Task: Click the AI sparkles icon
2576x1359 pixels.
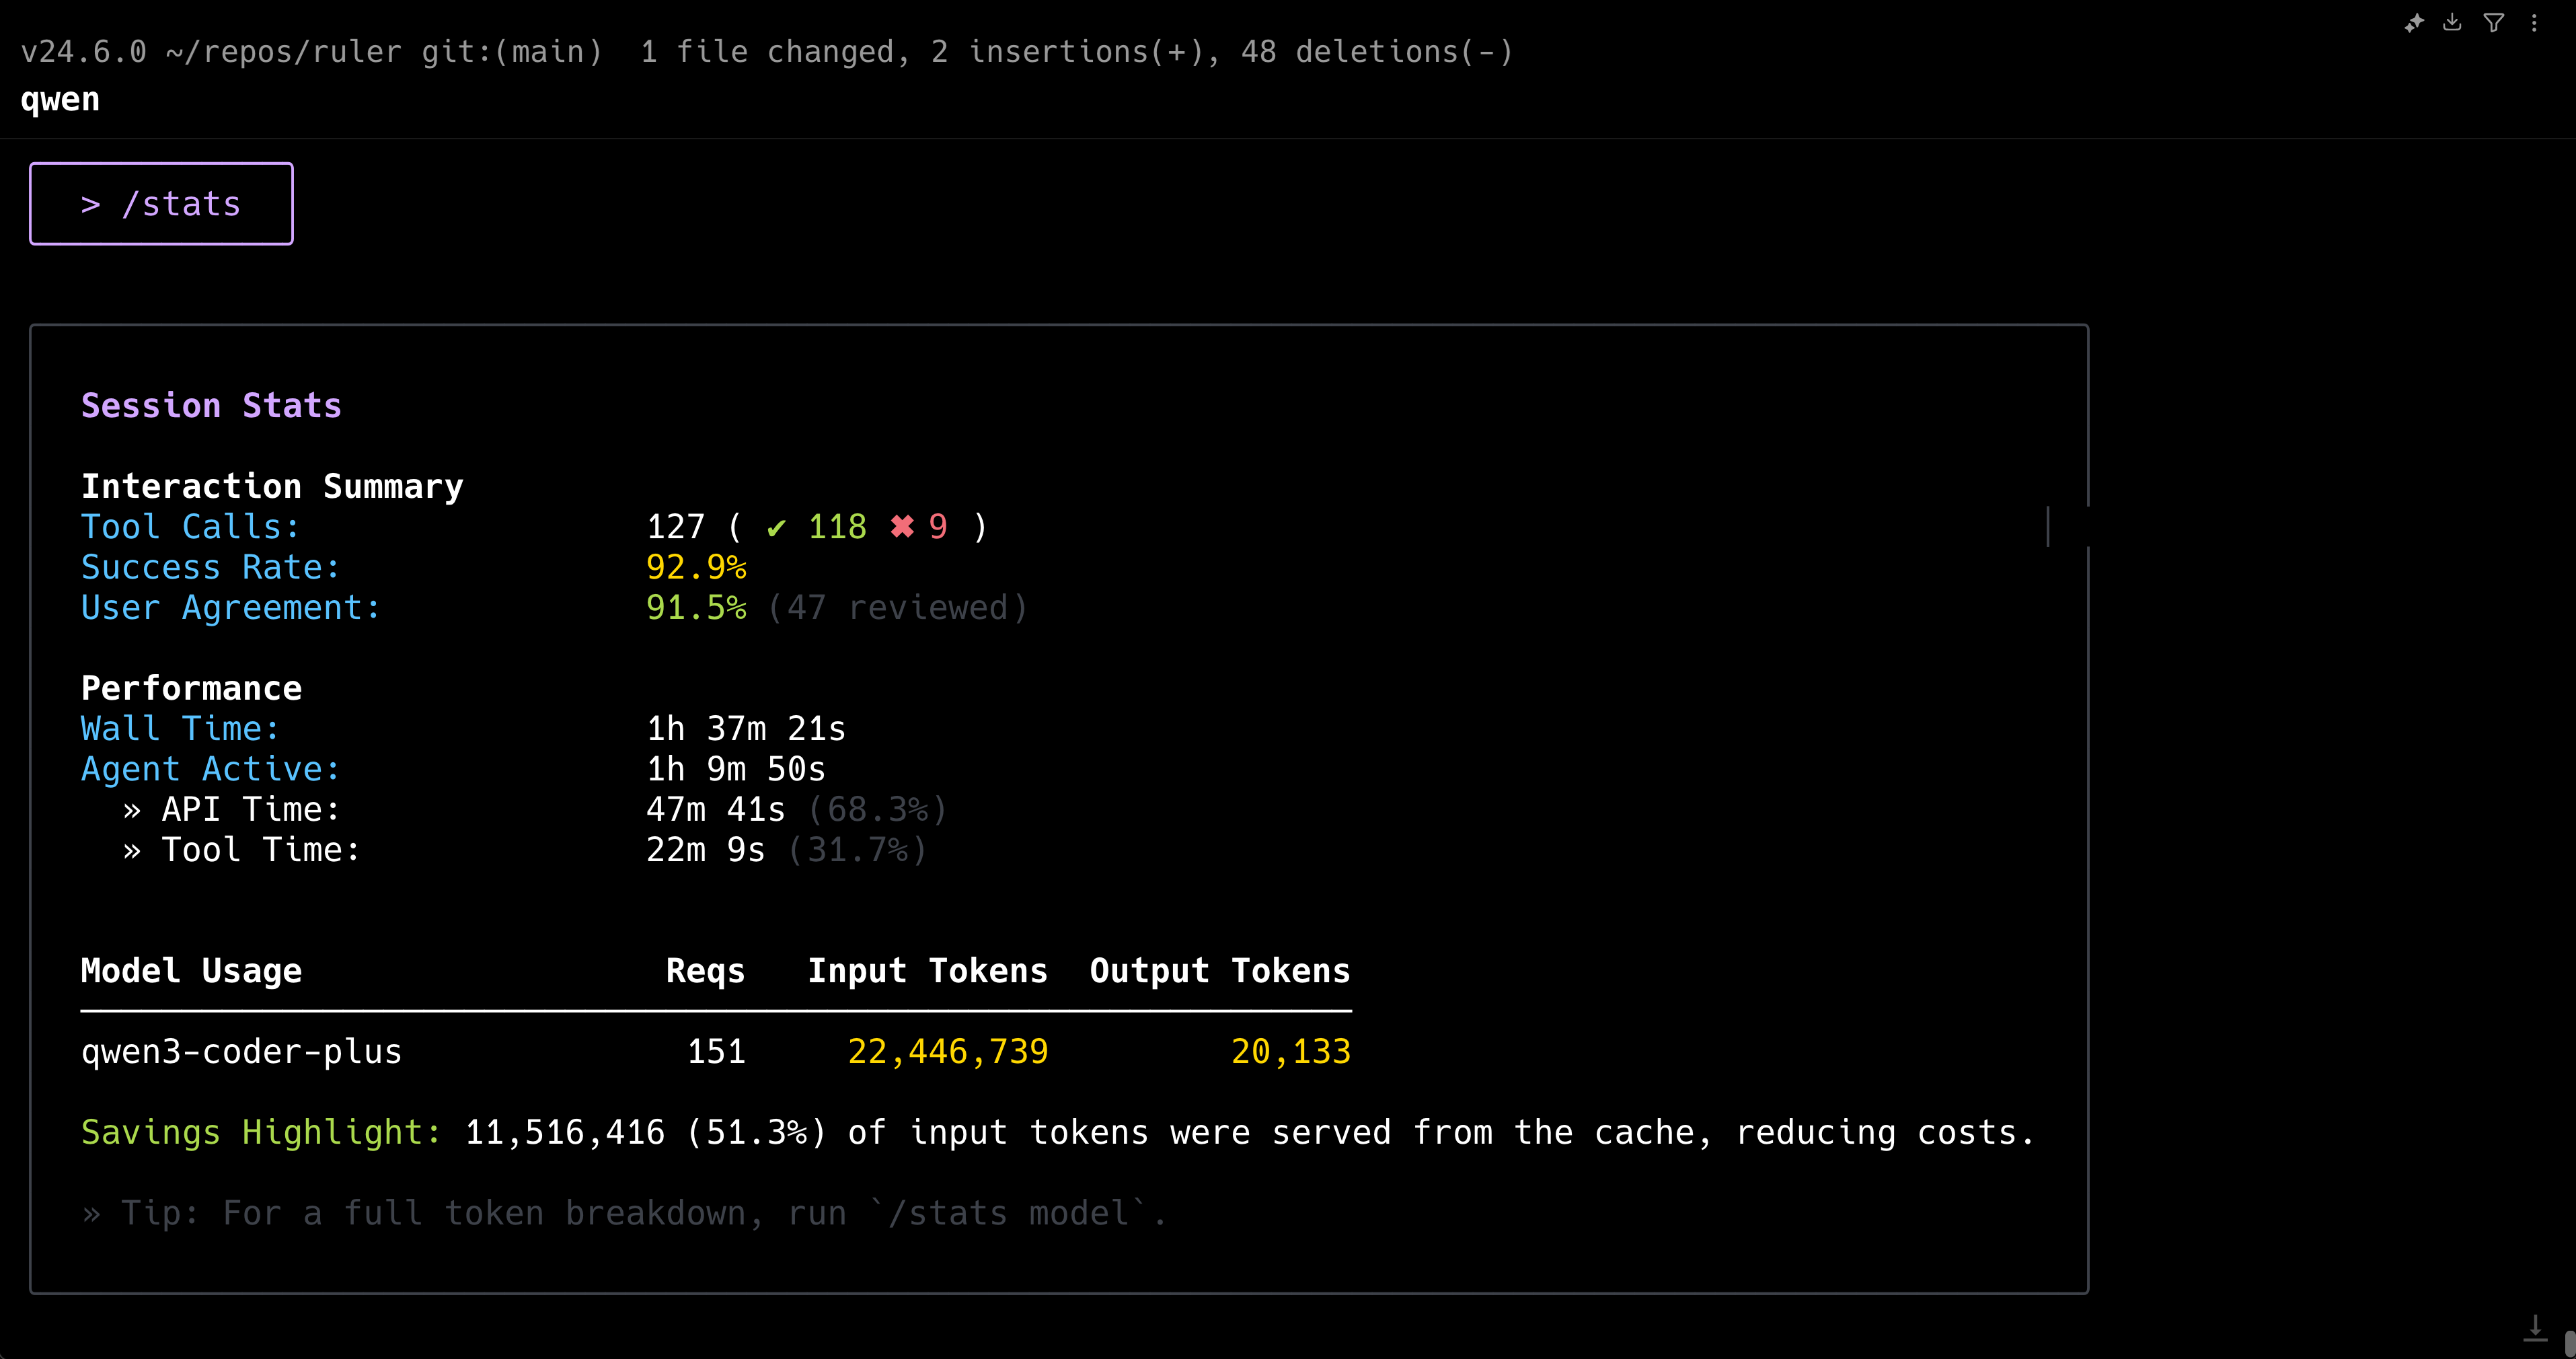Action: click(2414, 23)
